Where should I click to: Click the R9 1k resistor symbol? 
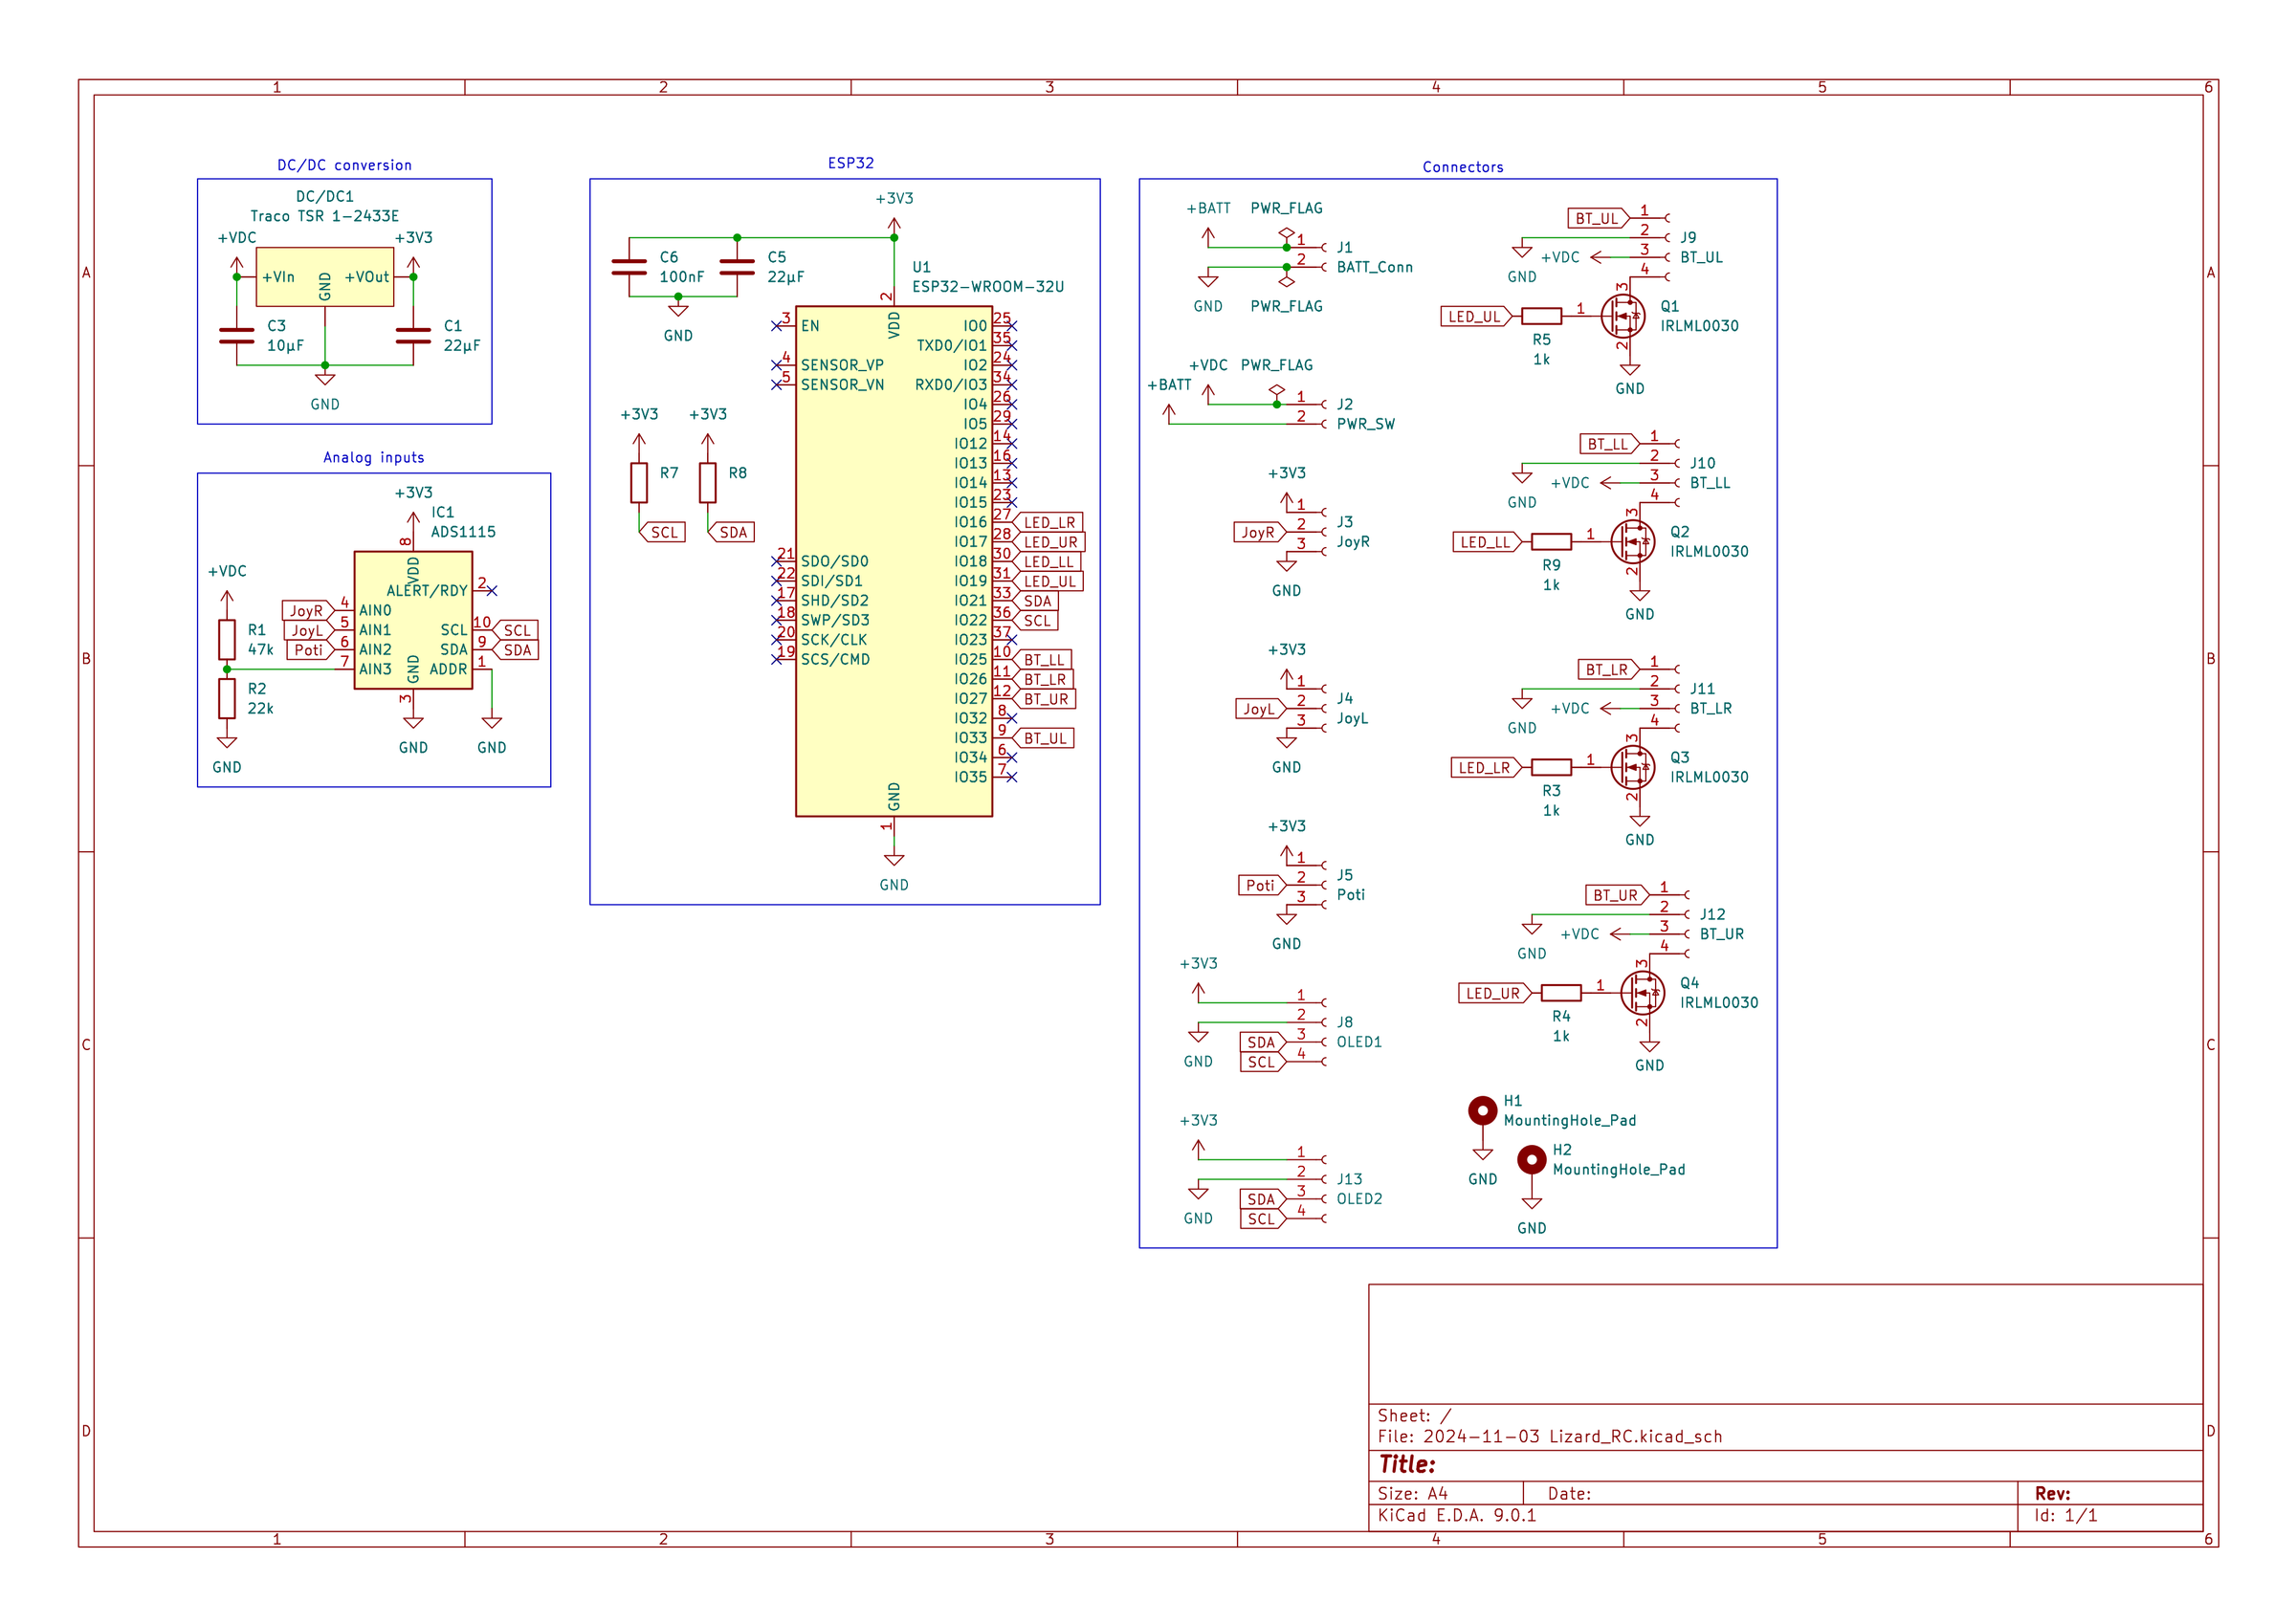pyautogui.click(x=1551, y=542)
